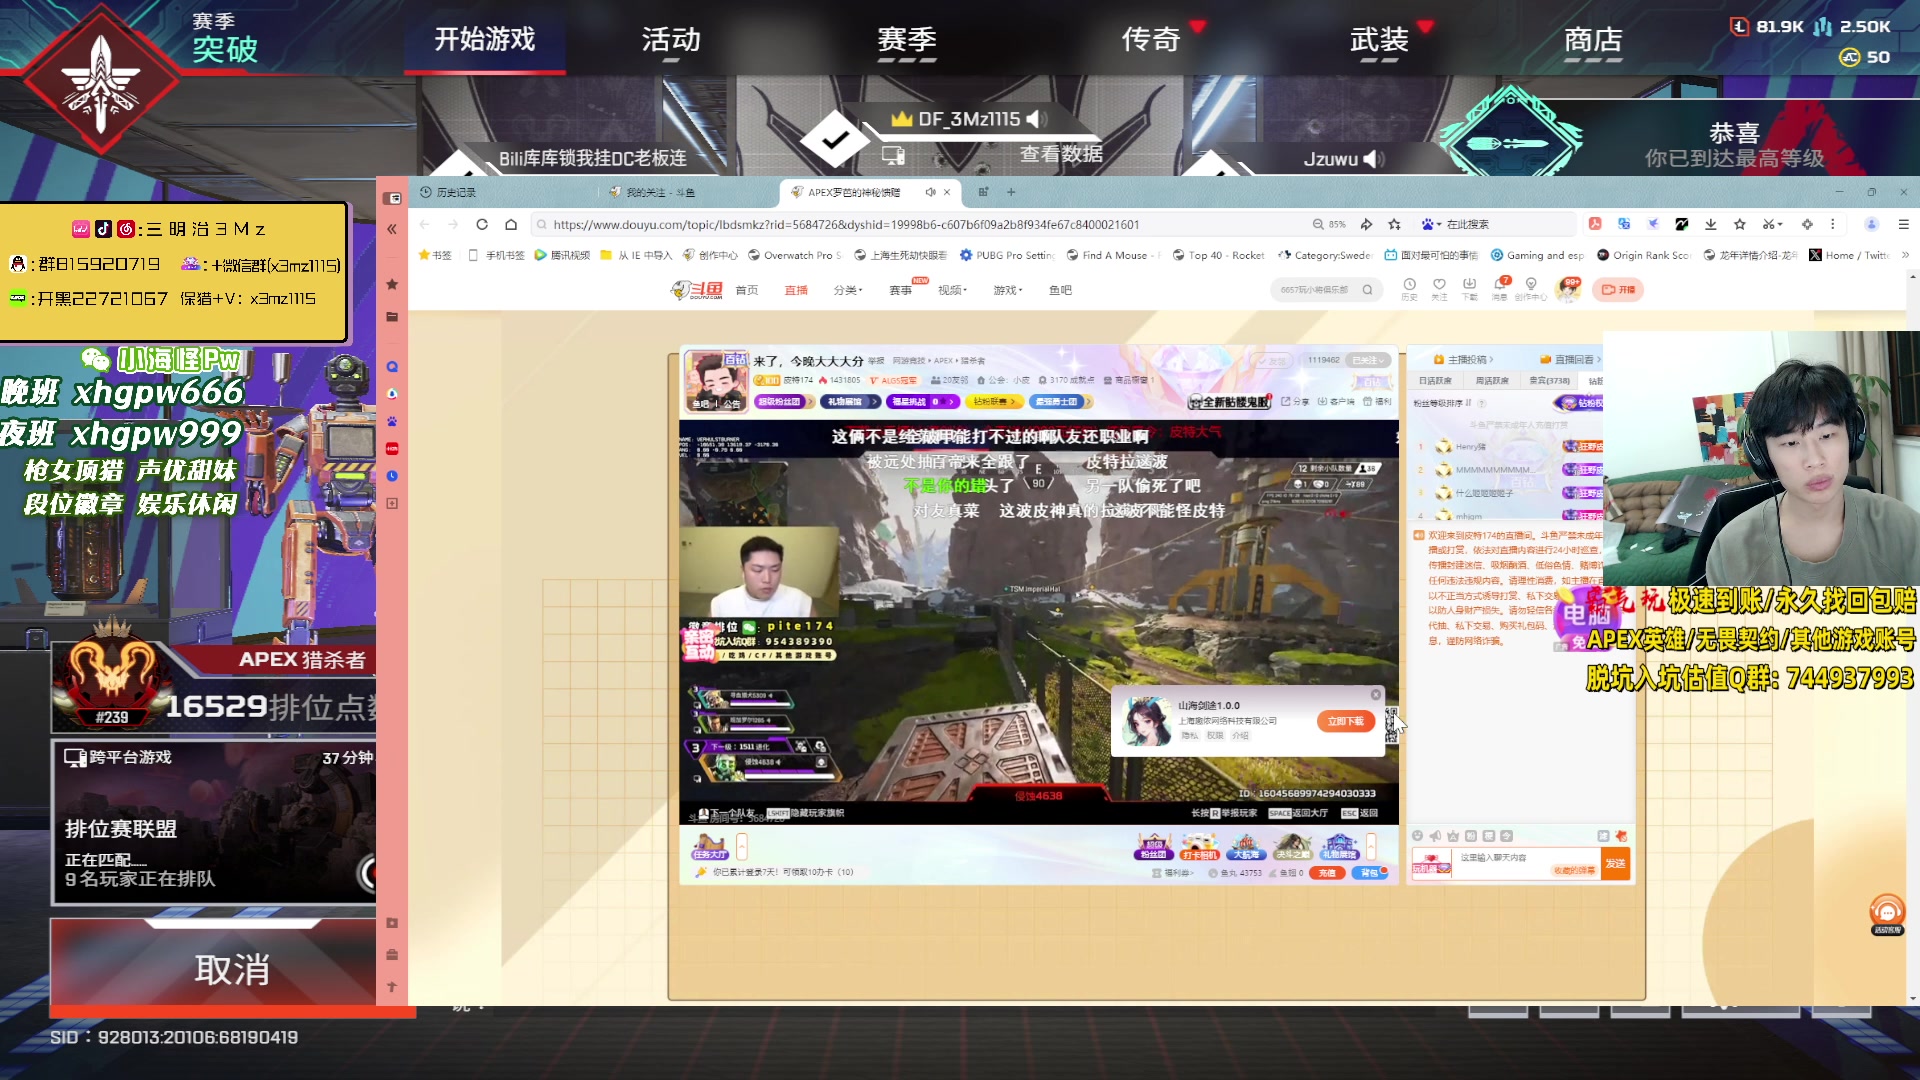This screenshot has height=1080, width=1920.
Task: Click the 发送 chat button
Action: tap(1615, 863)
